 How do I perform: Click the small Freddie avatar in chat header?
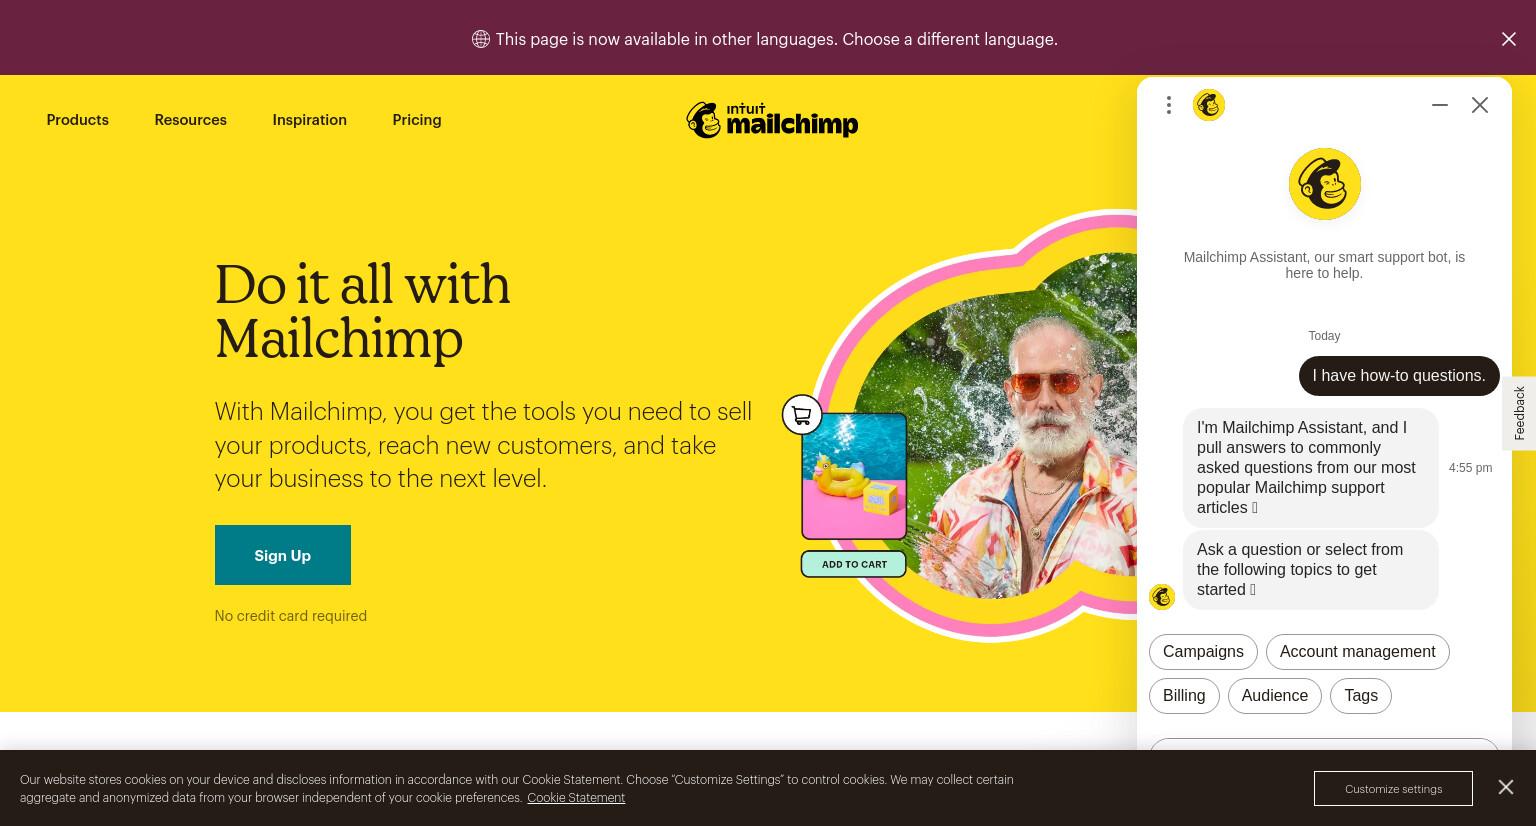tap(1209, 105)
